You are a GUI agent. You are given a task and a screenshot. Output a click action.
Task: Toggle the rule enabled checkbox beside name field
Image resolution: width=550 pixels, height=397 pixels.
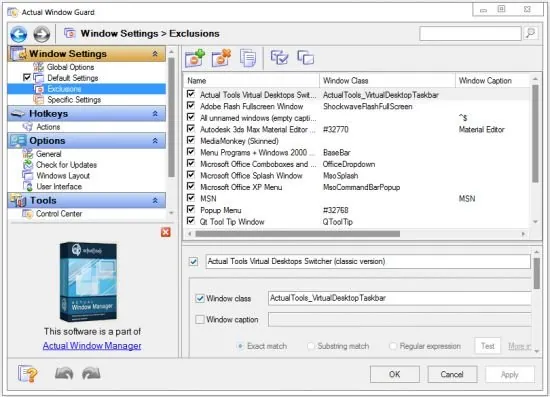click(x=193, y=261)
